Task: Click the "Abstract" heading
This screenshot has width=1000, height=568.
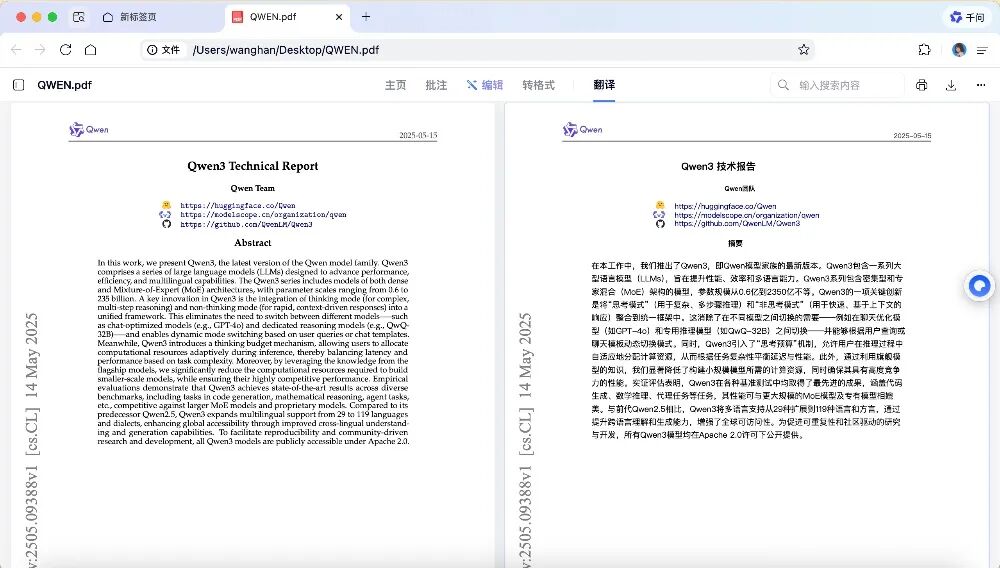Action: 253,243
